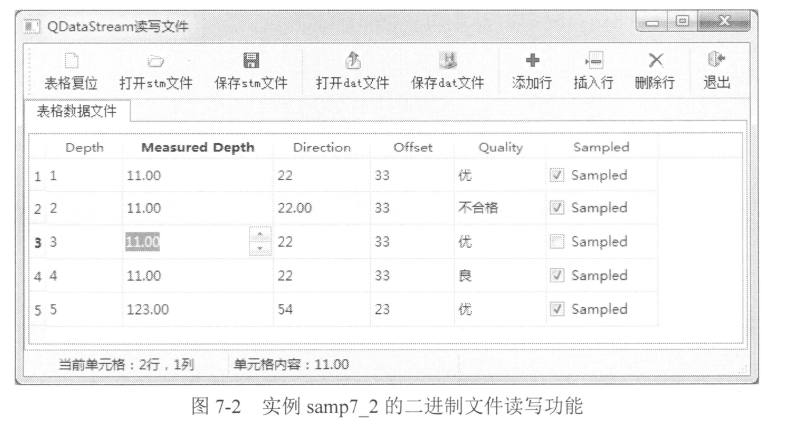Check the Sampled checkbox in row 3

click(x=557, y=242)
